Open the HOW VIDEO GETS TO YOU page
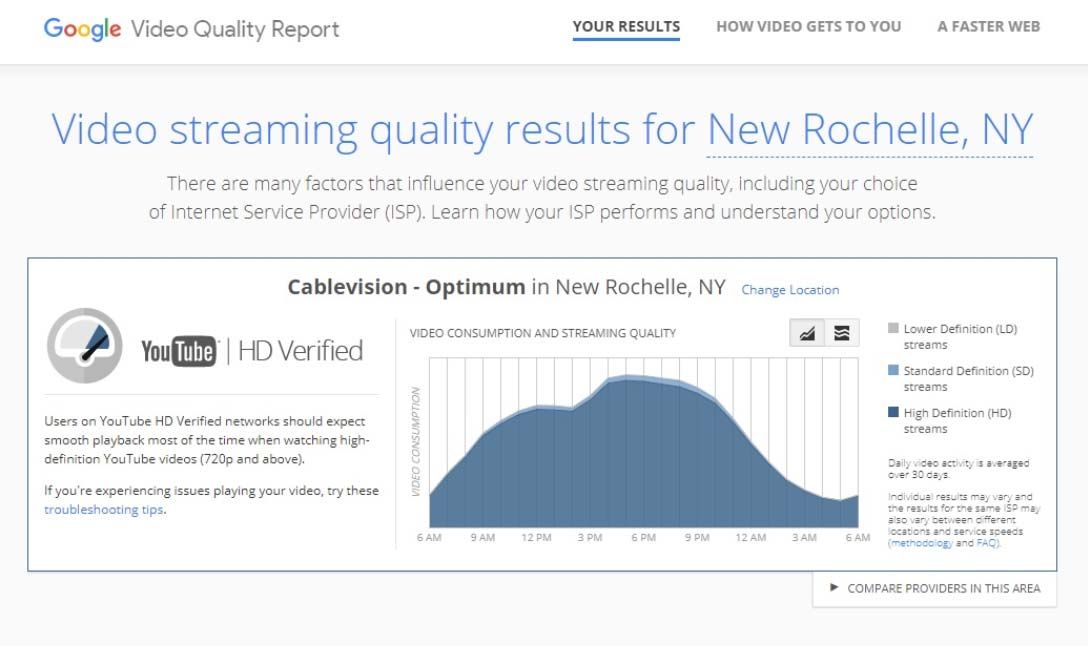The width and height of the screenshot is (1088, 646). 808,26
